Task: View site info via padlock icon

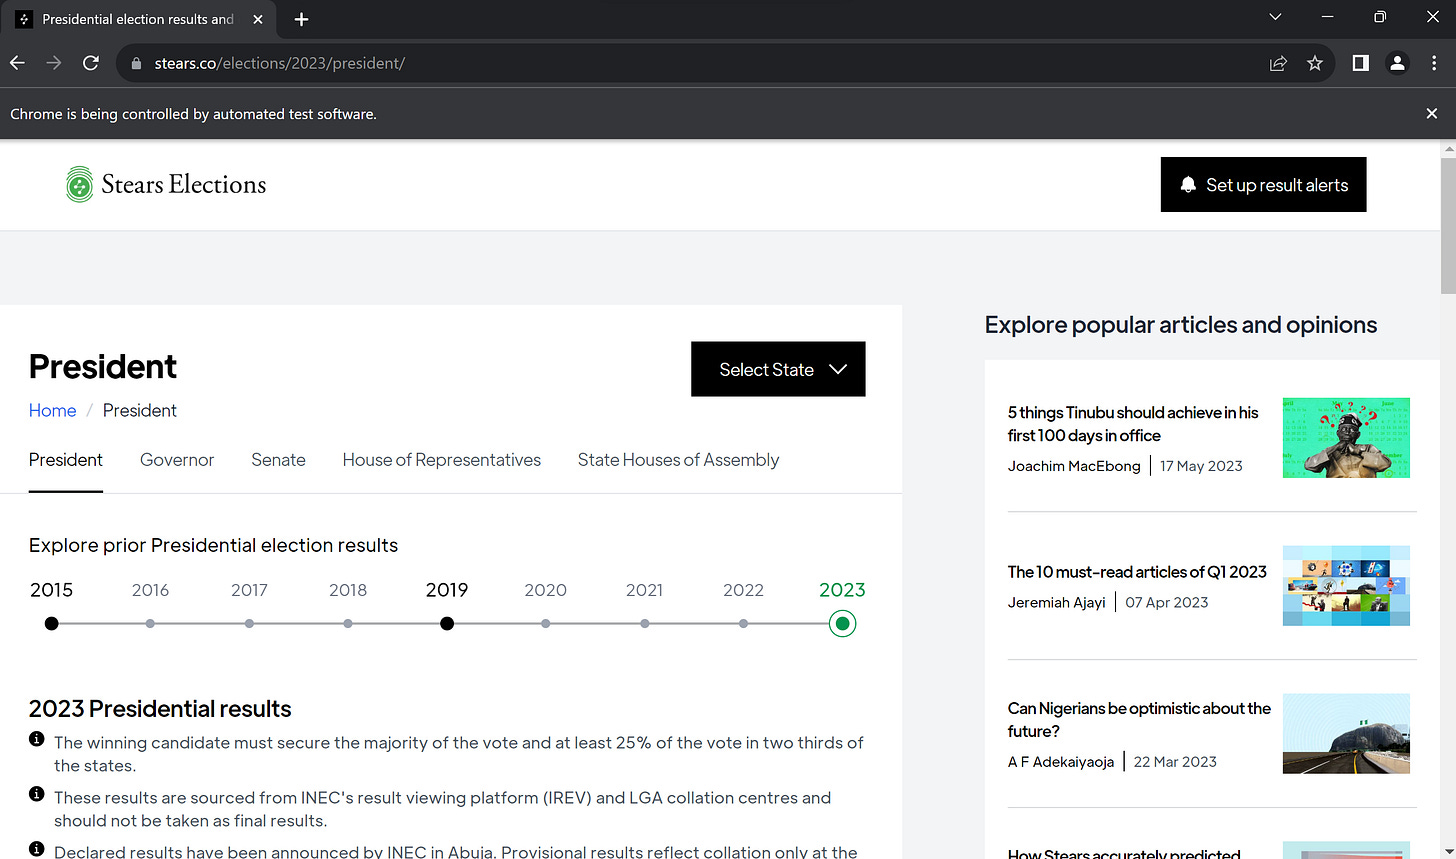Action: (x=137, y=63)
